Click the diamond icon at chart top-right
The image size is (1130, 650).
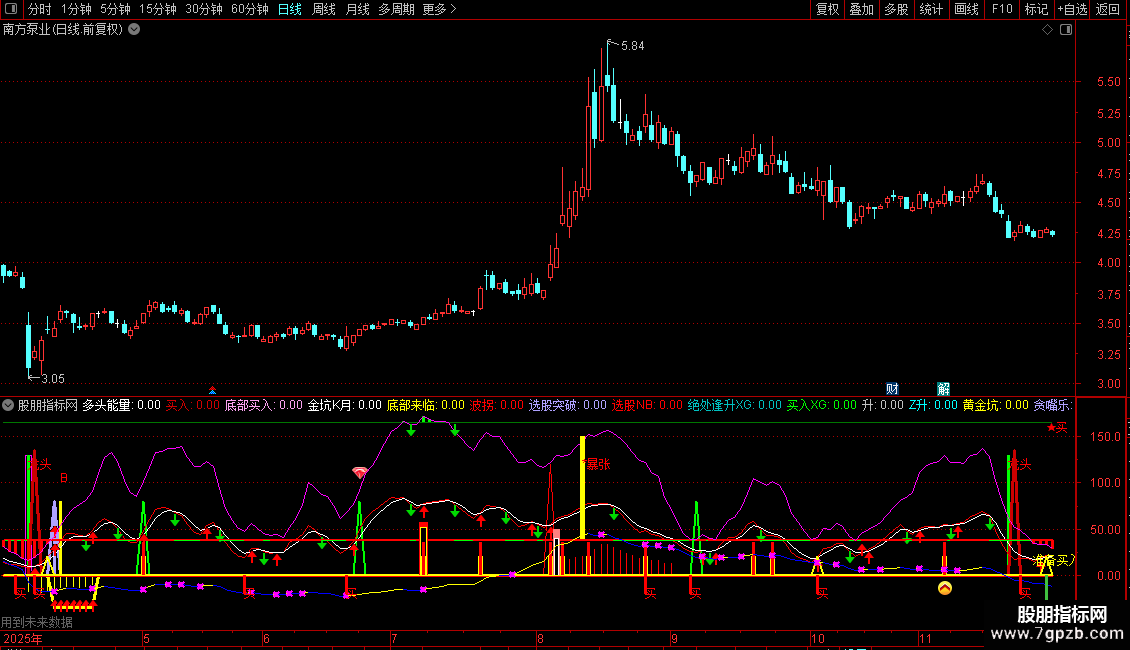point(1047,30)
